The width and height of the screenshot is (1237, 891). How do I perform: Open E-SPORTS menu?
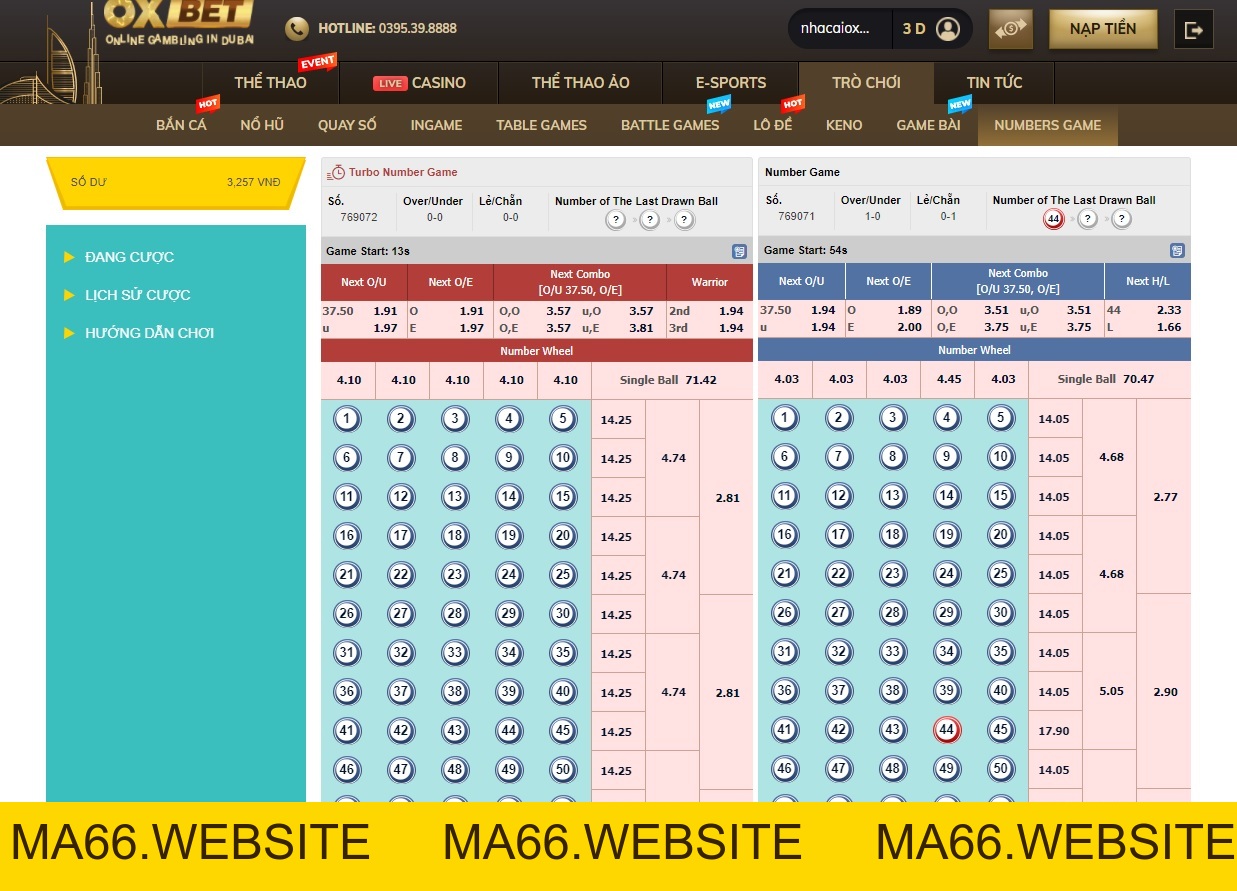tap(731, 83)
